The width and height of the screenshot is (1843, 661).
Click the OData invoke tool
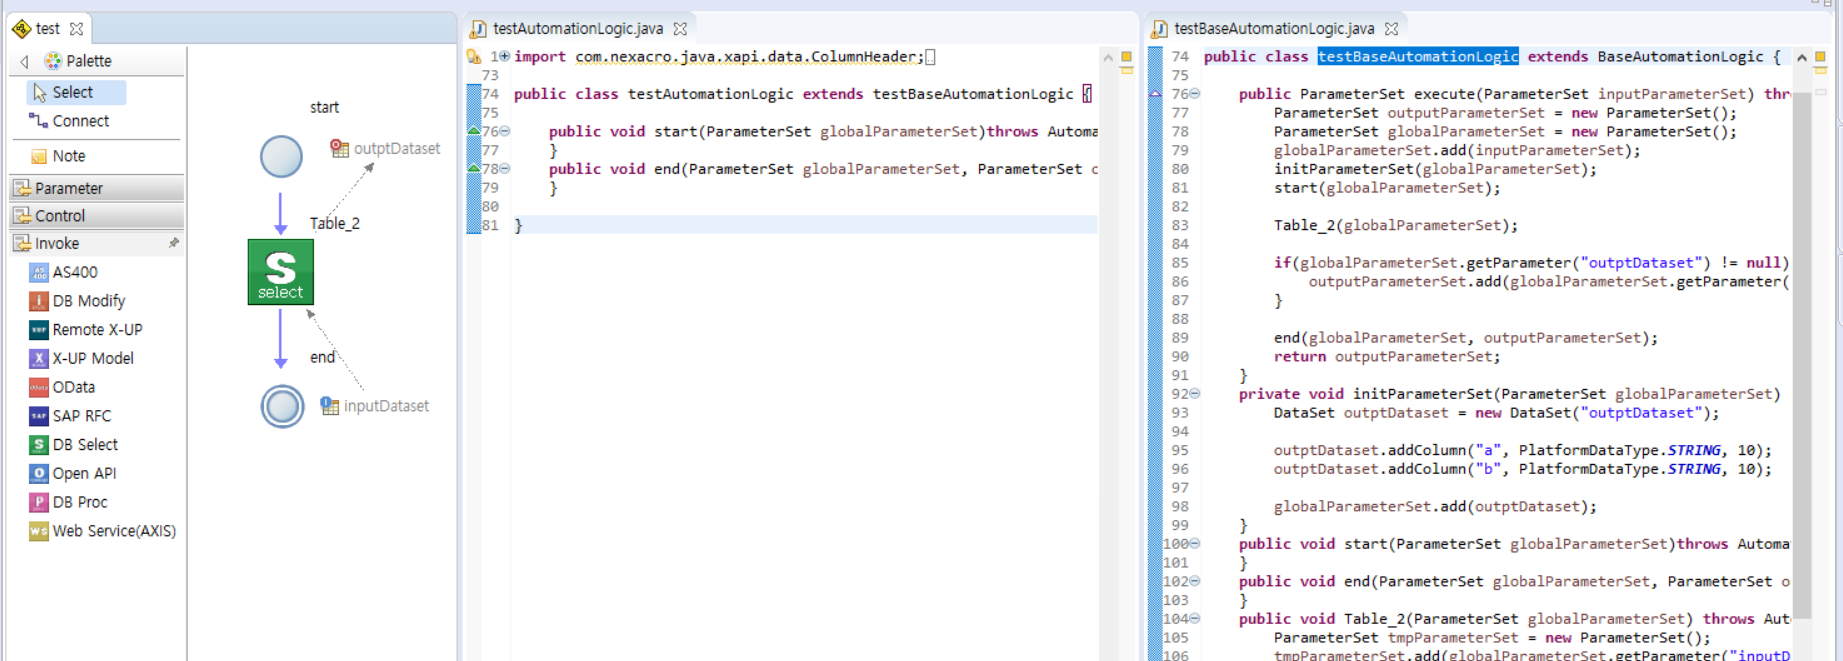(x=73, y=387)
